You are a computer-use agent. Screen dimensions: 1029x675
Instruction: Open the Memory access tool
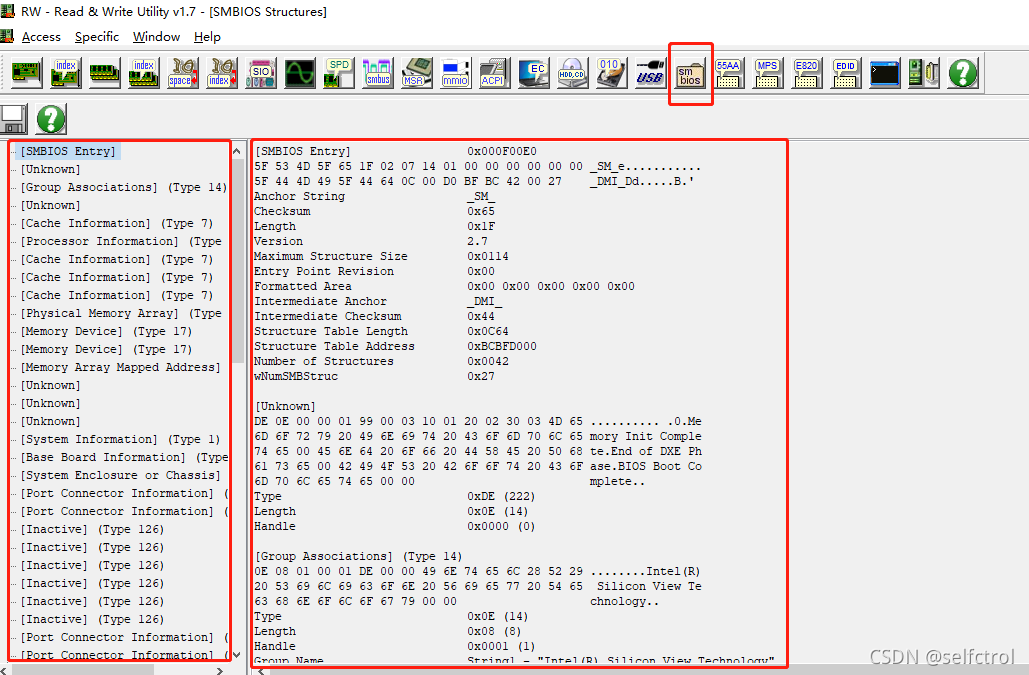[x=104, y=73]
